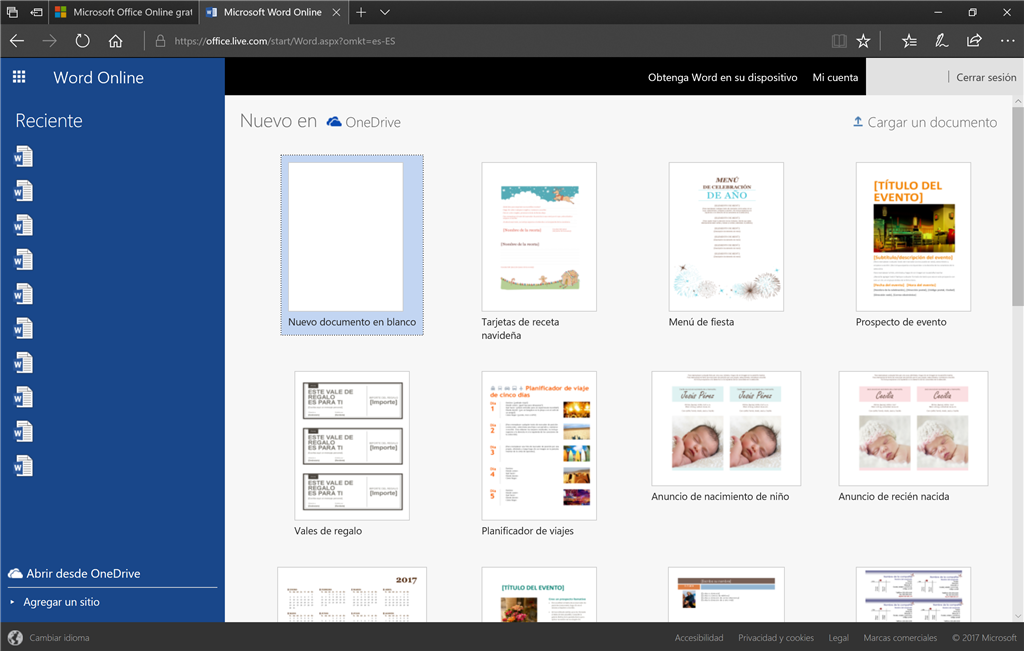Create Nuevo documento en blanco
The height and width of the screenshot is (651, 1024).
(352, 245)
